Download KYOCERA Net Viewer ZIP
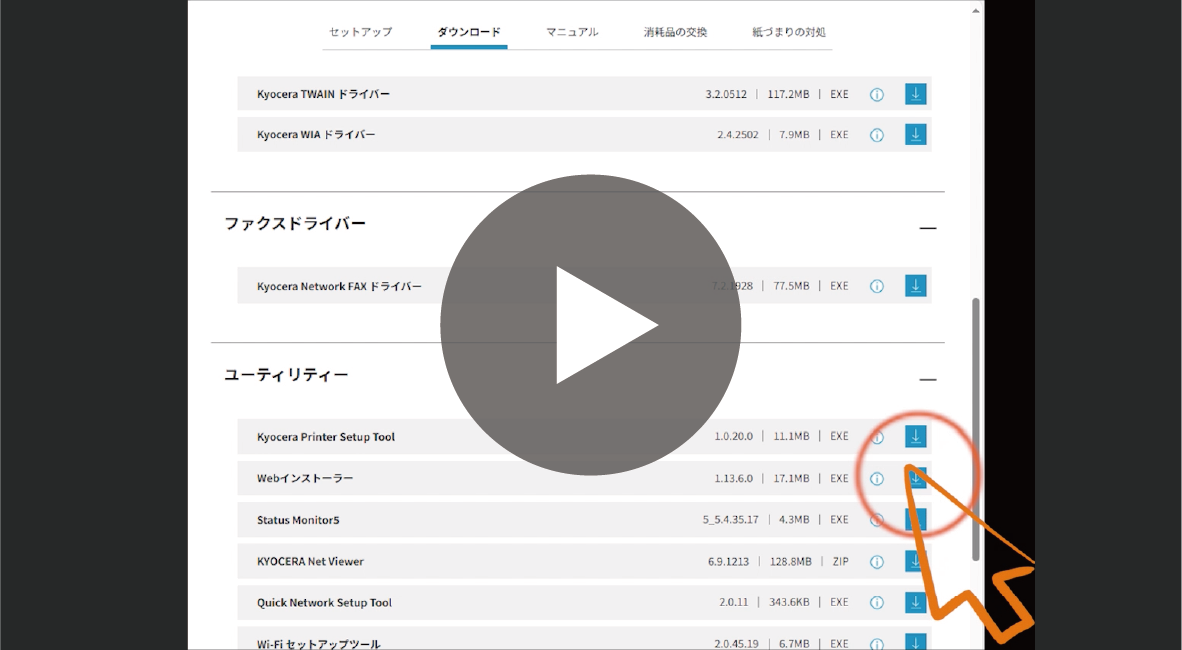The height and width of the screenshot is (650, 1182). pos(915,561)
